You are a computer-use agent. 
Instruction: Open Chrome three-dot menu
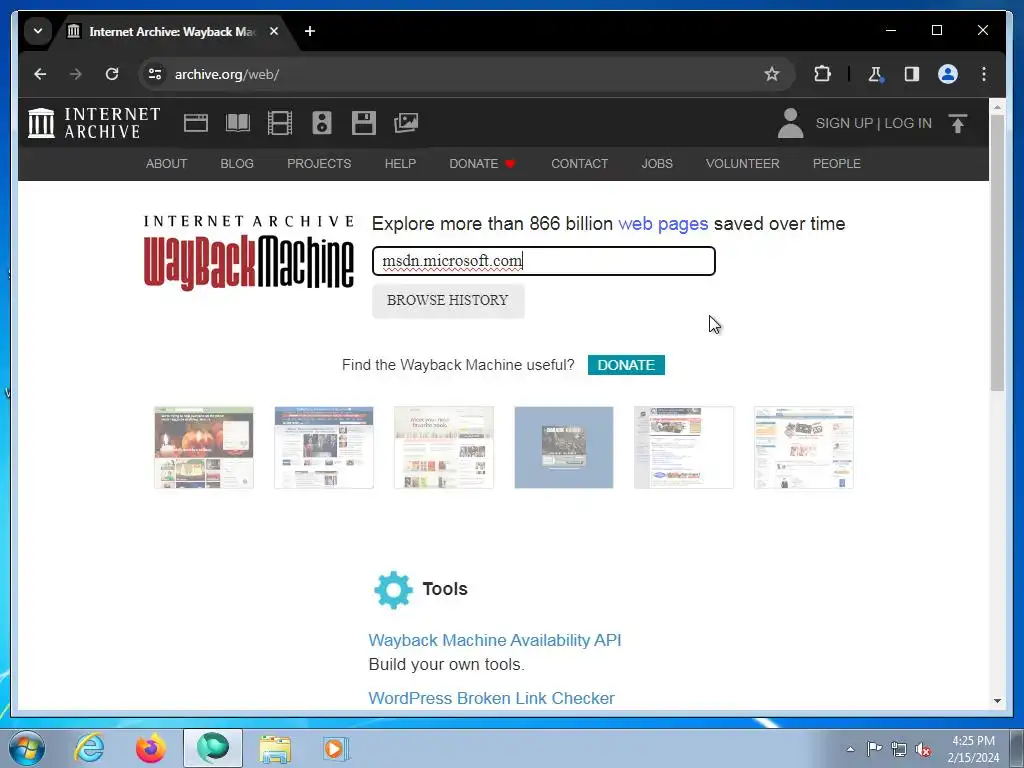[x=984, y=74]
